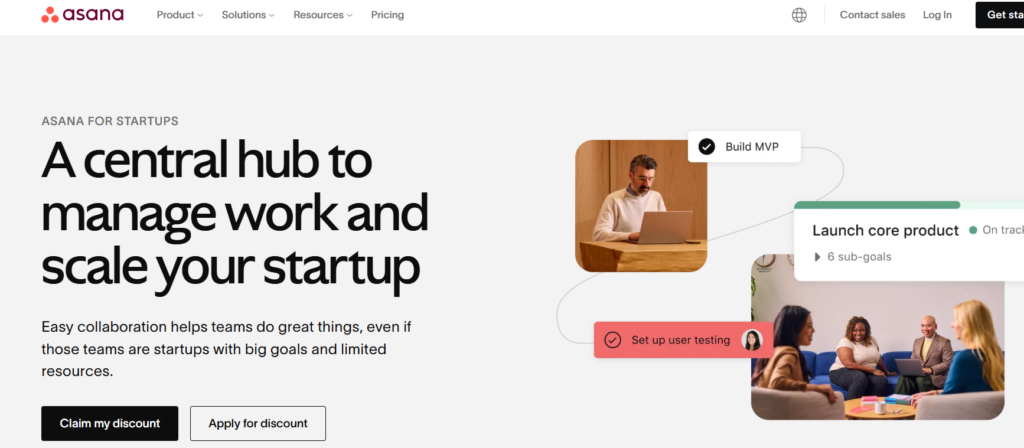Screen dimensions: 1024x448
Task: Expand the Product menu chevron
Action: point(200,16)
